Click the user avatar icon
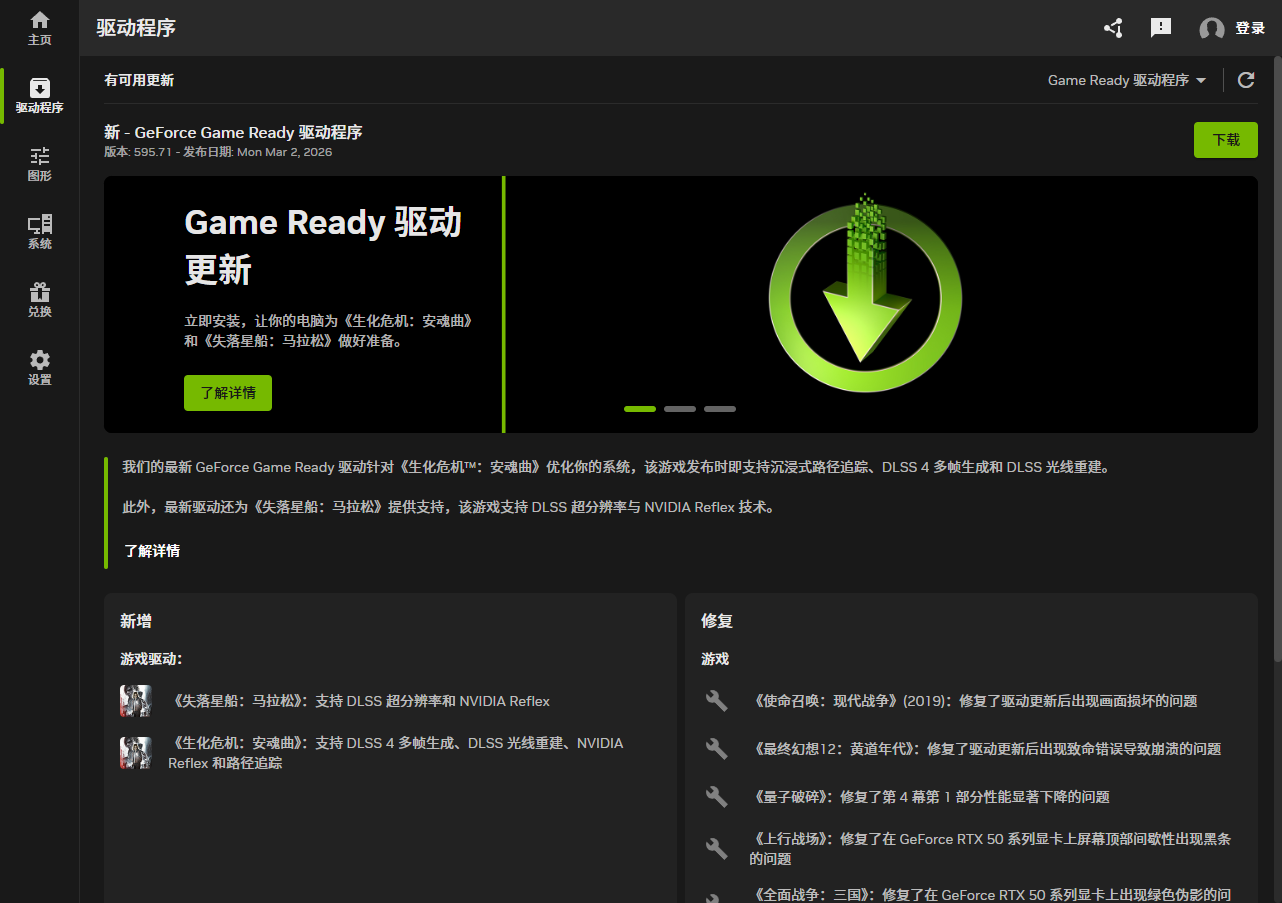 [x=1212, y=29]
